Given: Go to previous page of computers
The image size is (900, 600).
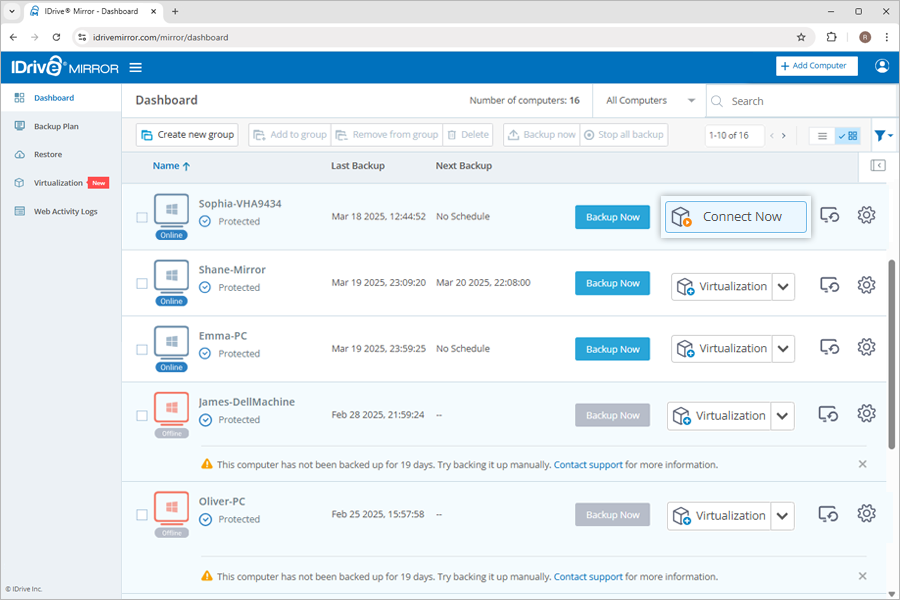Looking at the screenshot, I should point(772,136).
